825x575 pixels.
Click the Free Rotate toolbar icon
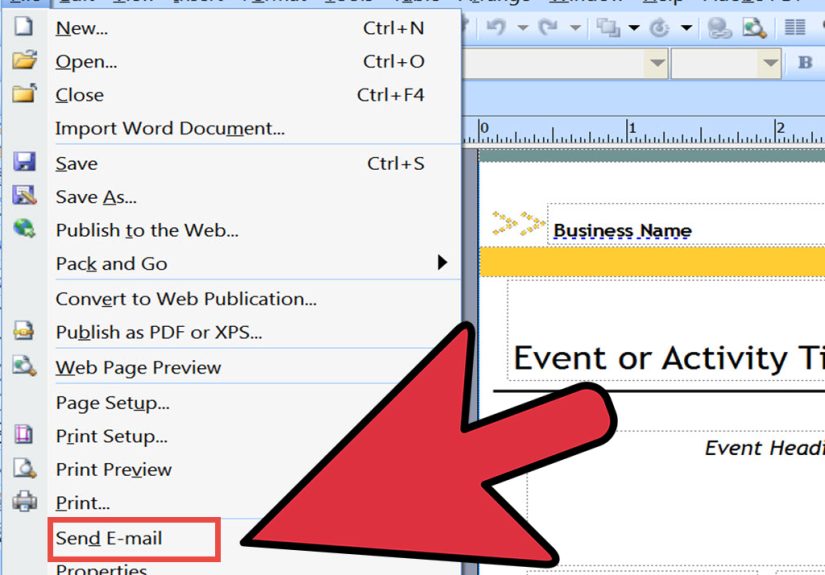(659, 27)
